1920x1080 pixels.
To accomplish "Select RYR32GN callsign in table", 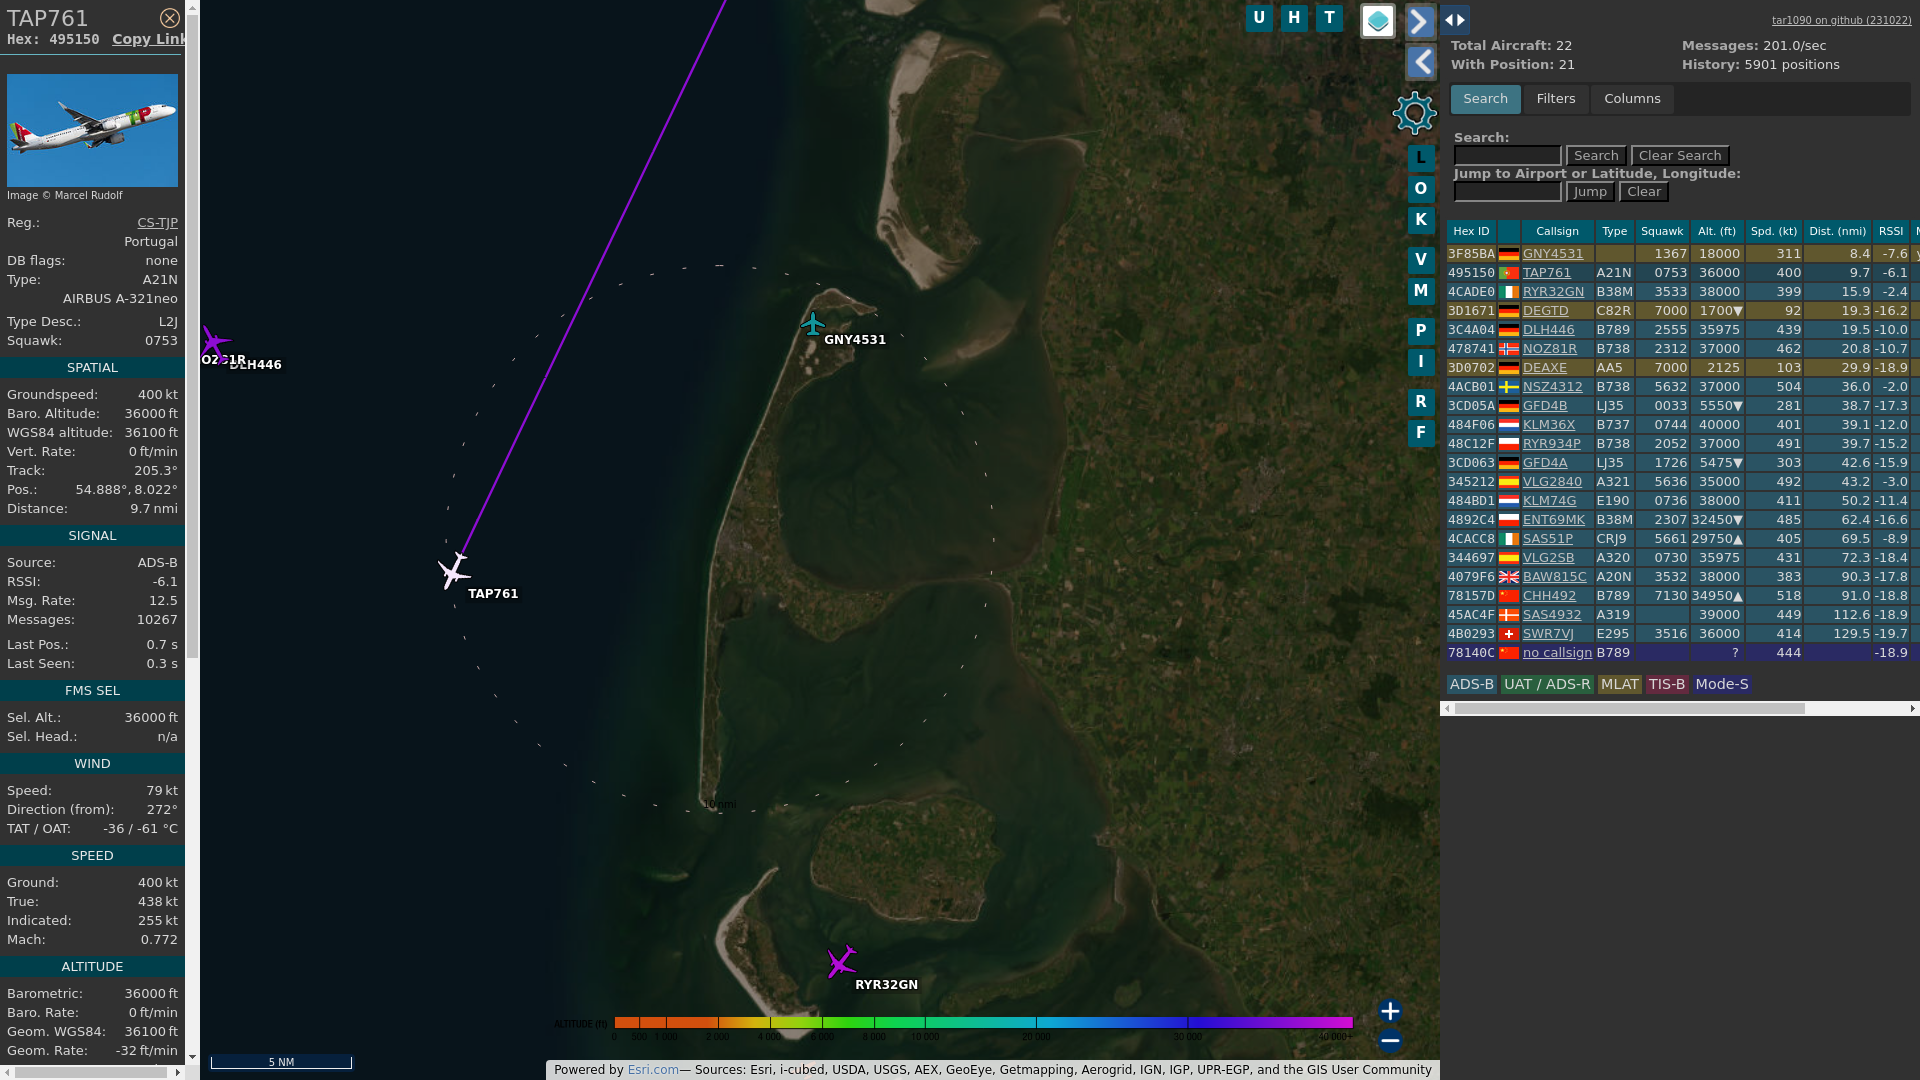I will click(1553, 292).
